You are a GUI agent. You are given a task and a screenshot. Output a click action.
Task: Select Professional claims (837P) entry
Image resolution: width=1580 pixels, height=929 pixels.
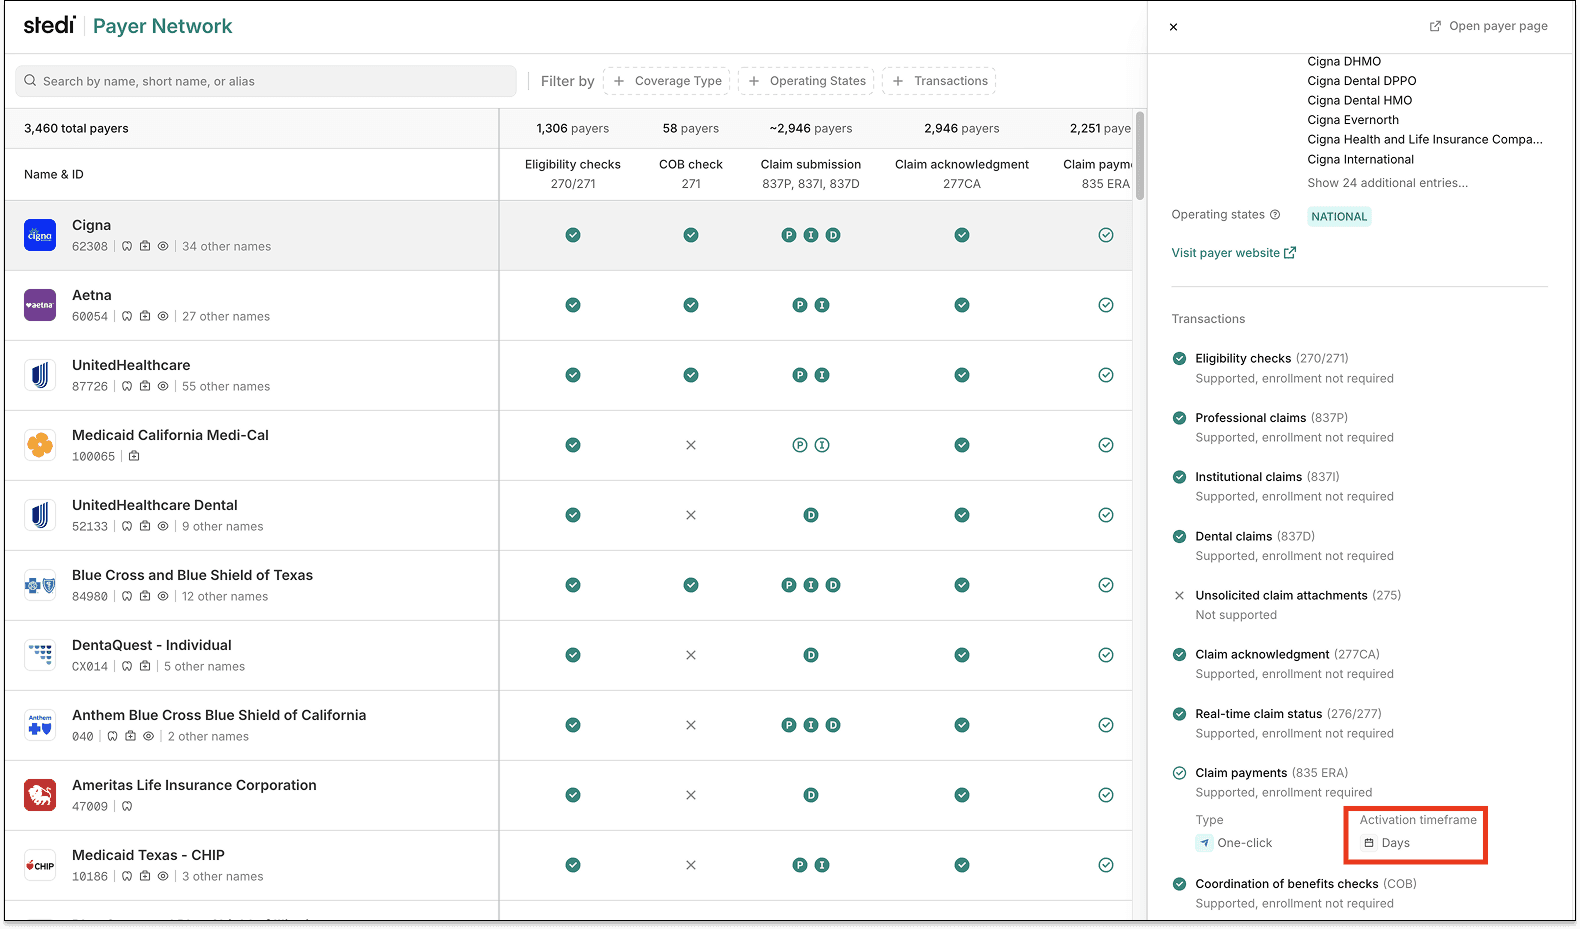(1272, 418)
